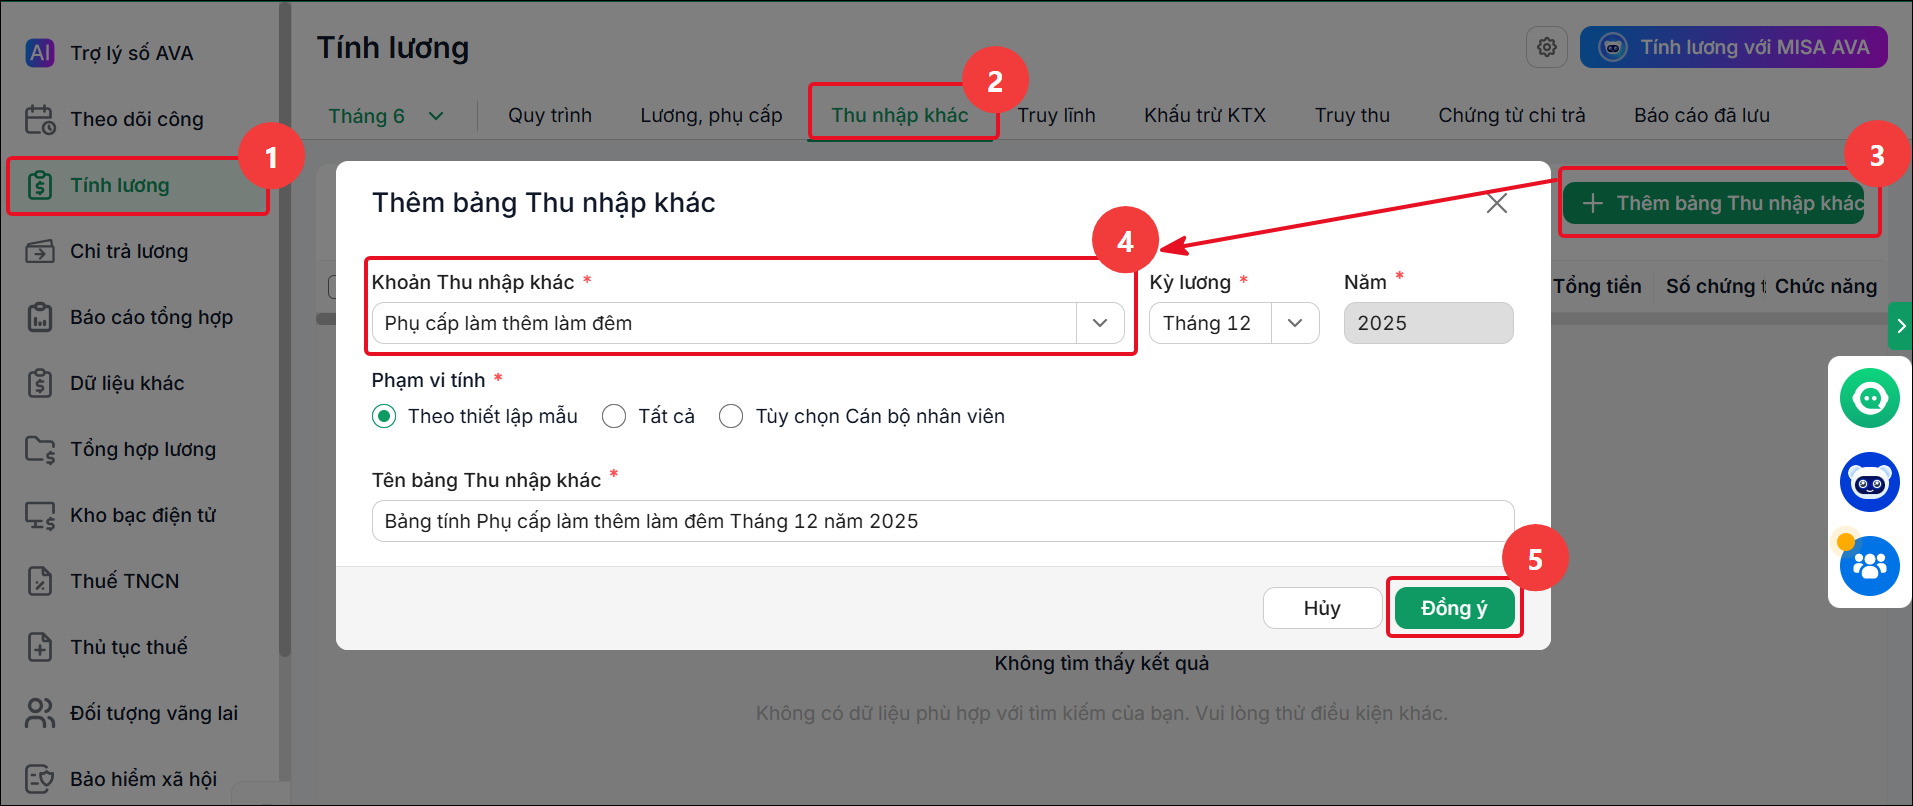The height and width of the screenshot is (806, 1913).
Task: Open the Trợ lý số AVA assistant icon
Action: (40, 53)
